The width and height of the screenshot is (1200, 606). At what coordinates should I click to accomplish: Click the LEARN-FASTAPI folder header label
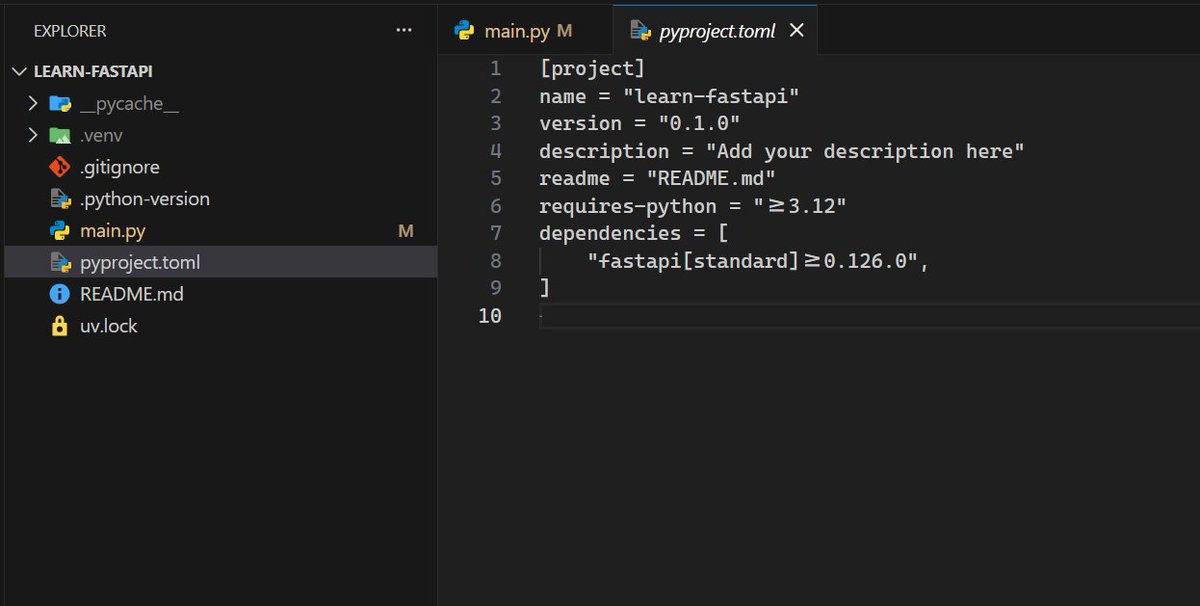[93, 72]
